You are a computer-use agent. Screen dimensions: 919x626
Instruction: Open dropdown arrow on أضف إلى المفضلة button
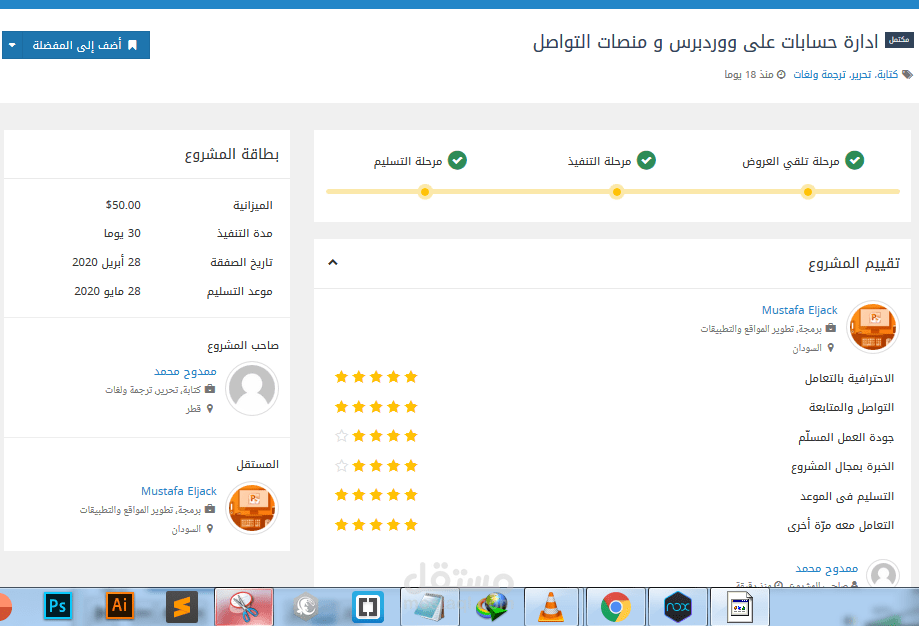click(13, 44)
